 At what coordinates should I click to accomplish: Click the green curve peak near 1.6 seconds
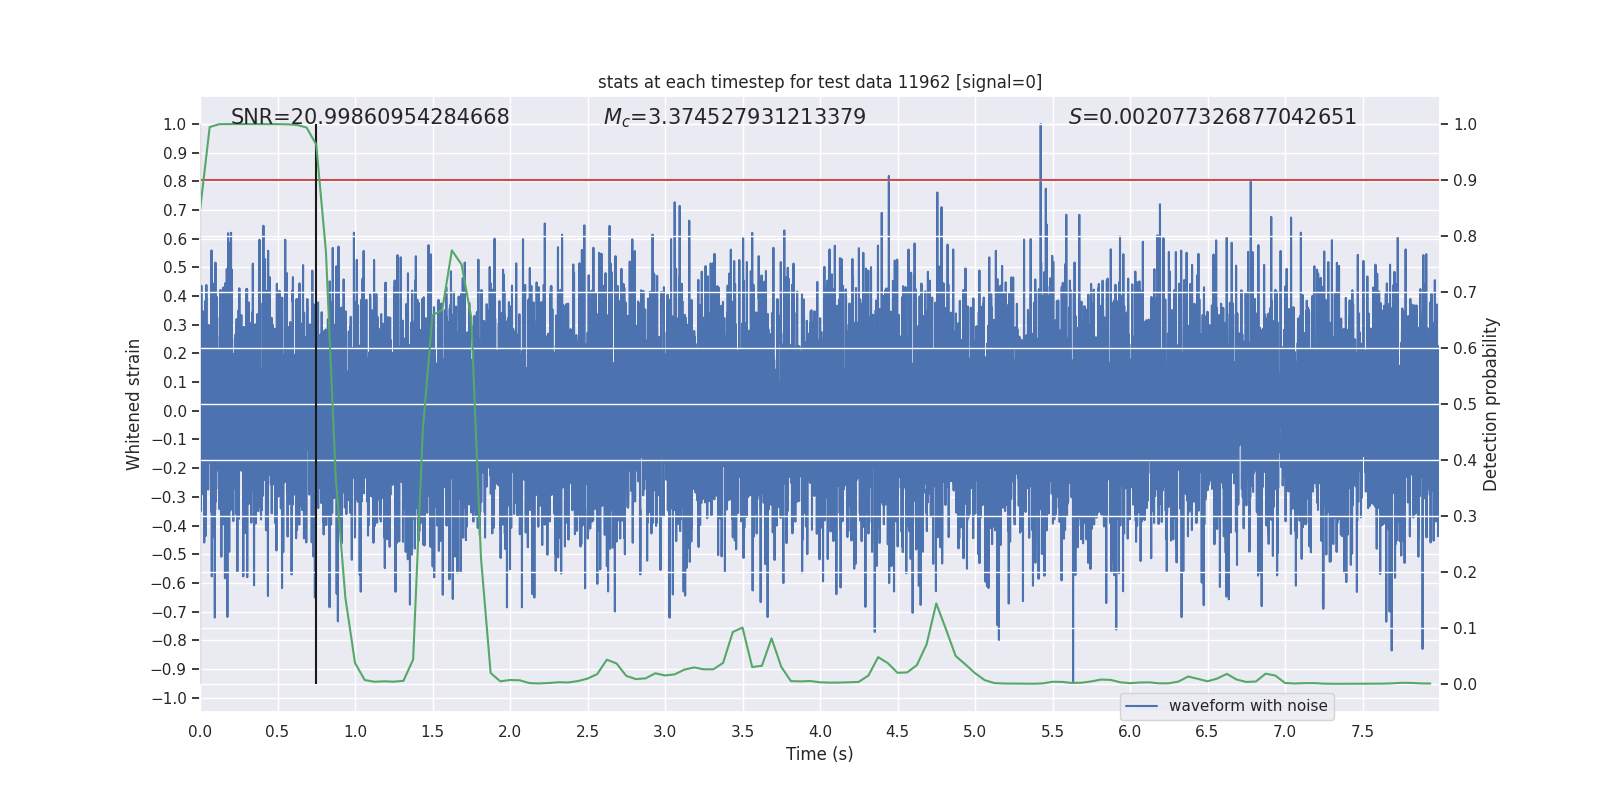click(x=452, y=251)
